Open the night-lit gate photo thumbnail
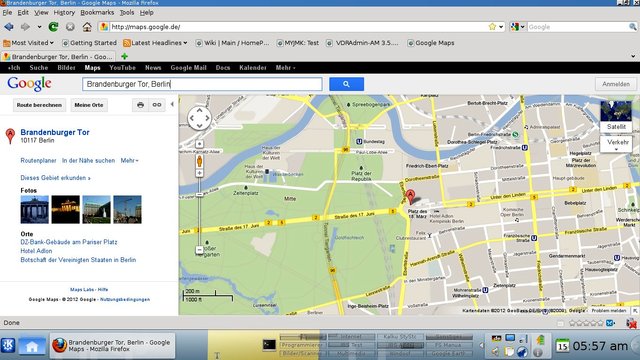Viewport: 640px width, 360px height. 66,209
